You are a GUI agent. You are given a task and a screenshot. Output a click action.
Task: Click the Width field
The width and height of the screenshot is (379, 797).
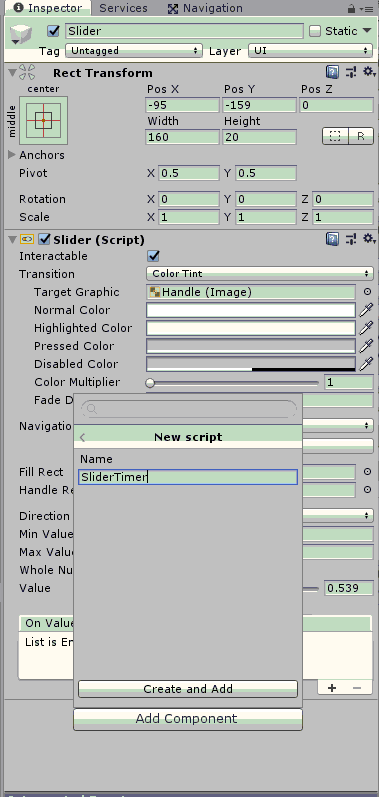(182, 137)
